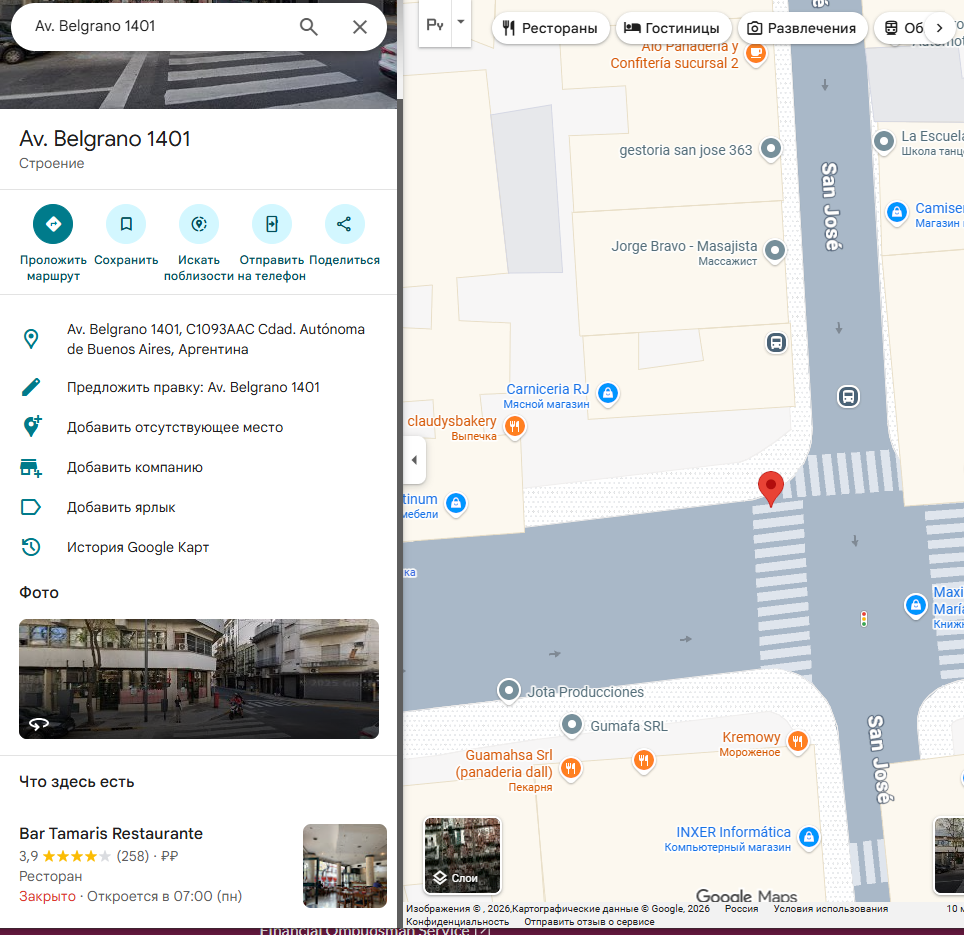Start directions with Проложить маршрут icon
Screen dimensions: 964x935
click(53, 224)
